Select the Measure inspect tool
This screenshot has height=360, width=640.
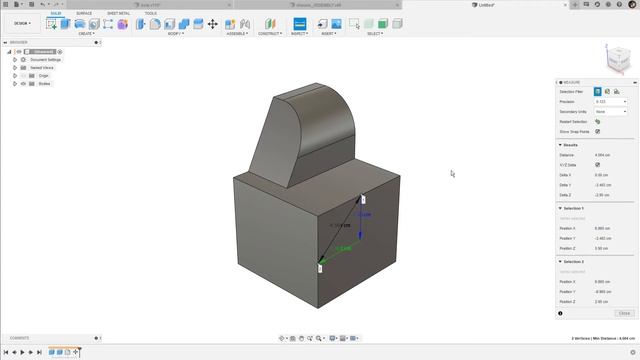[300, 24]
